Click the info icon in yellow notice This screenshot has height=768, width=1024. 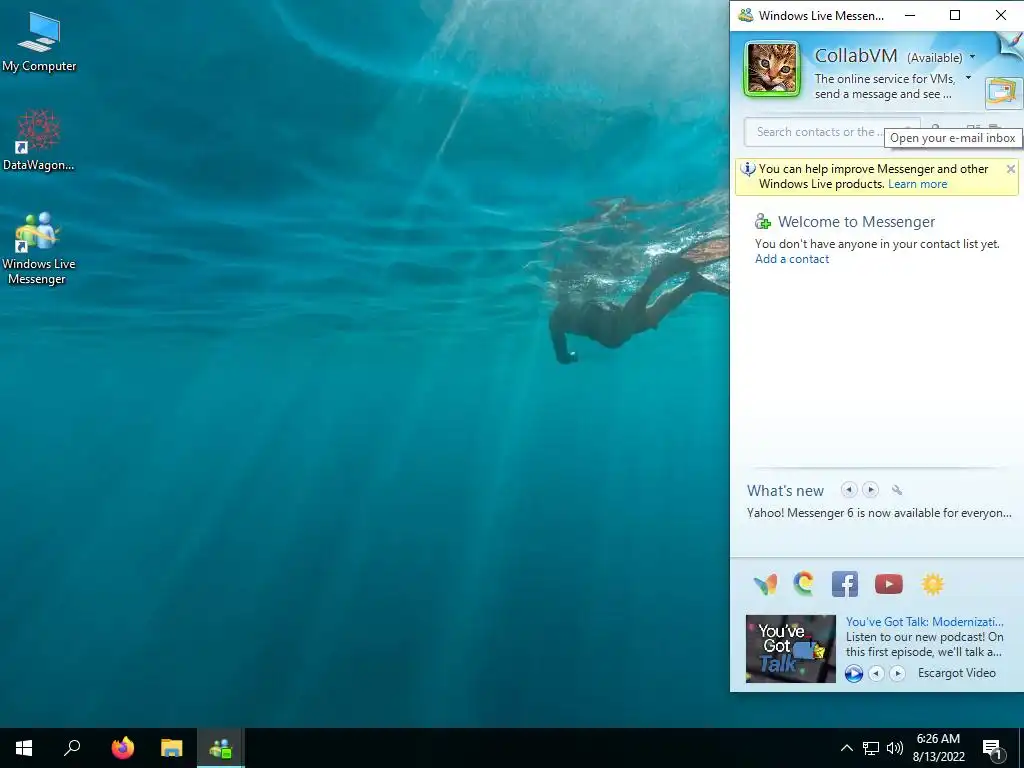[748, 169]
